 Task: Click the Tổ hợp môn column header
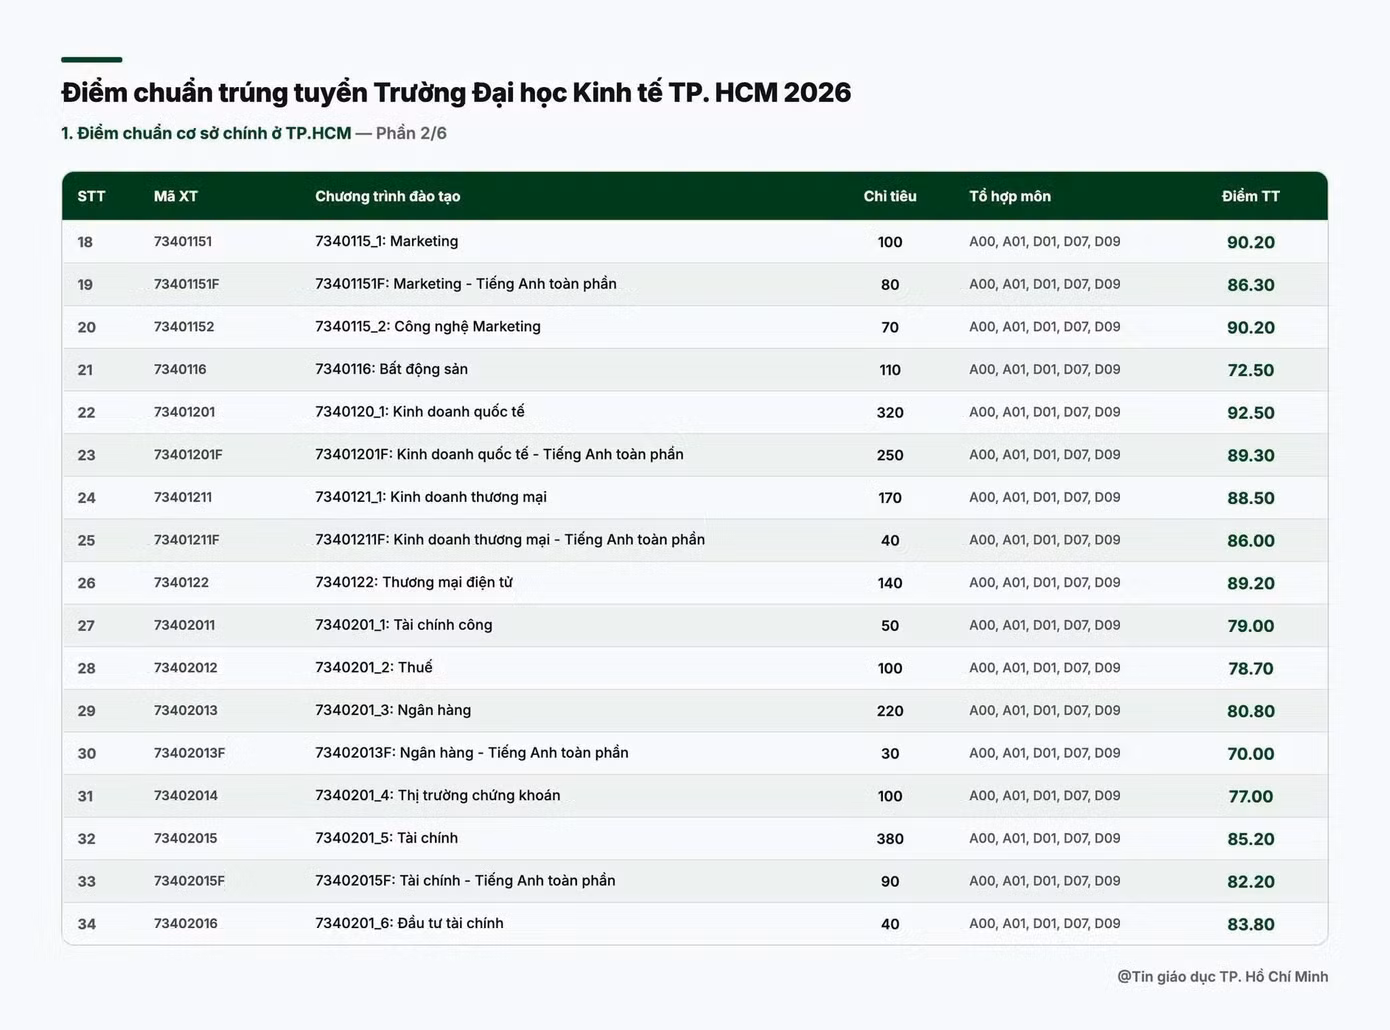pos(1010,196)
